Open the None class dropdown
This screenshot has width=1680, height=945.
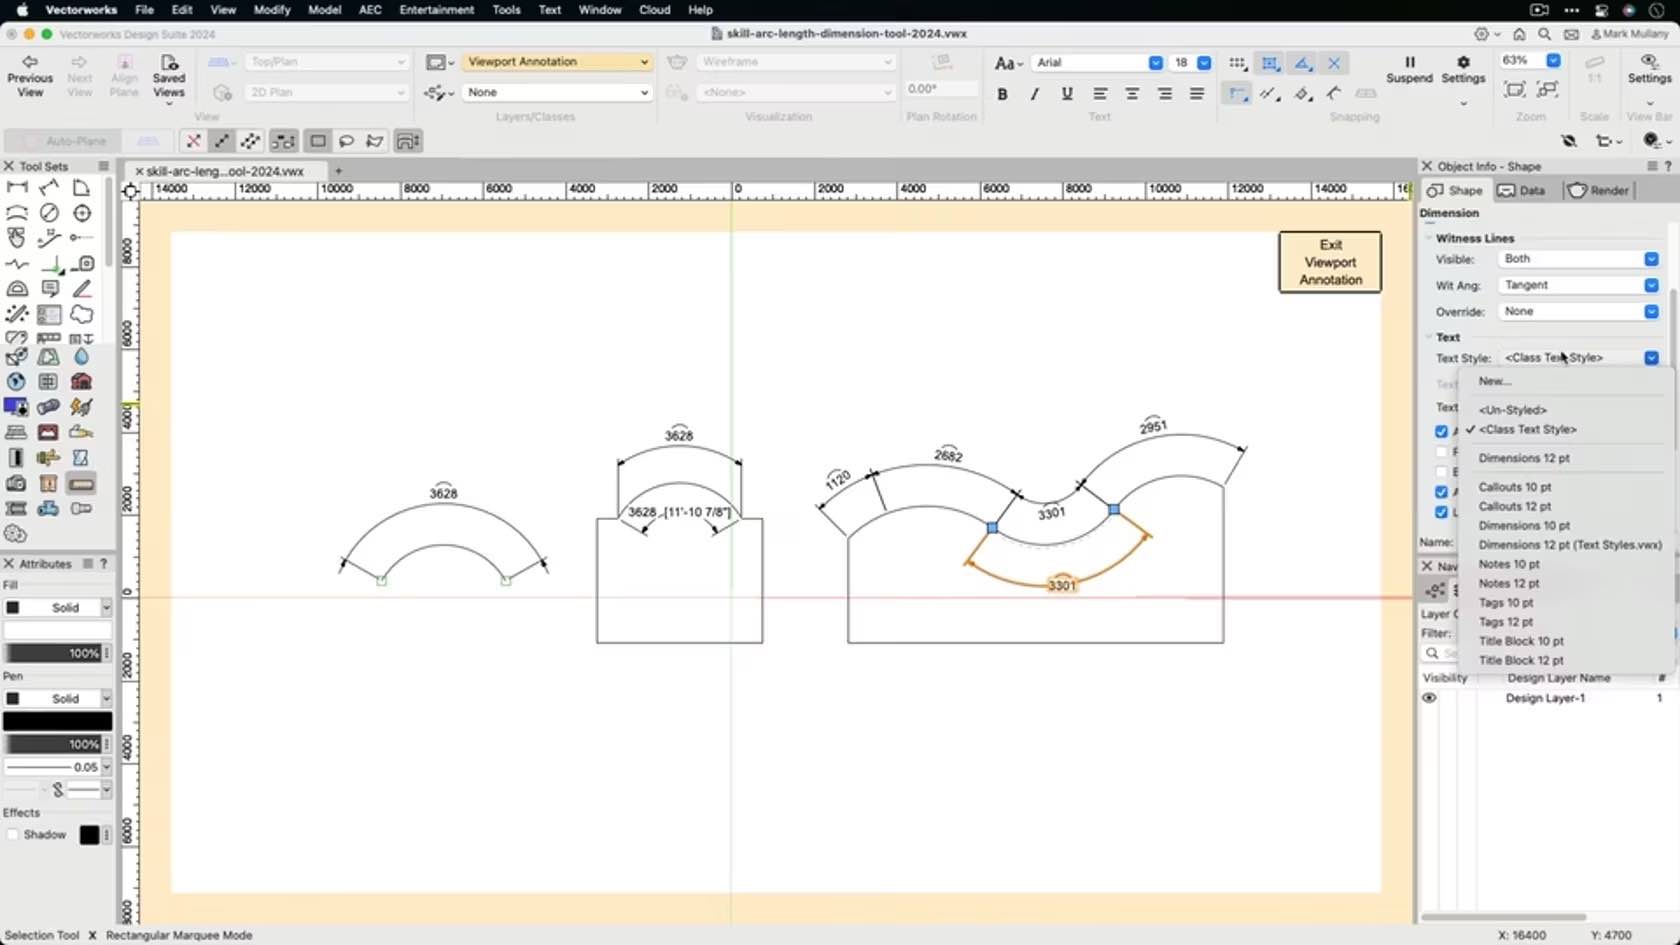click(557, 92)
